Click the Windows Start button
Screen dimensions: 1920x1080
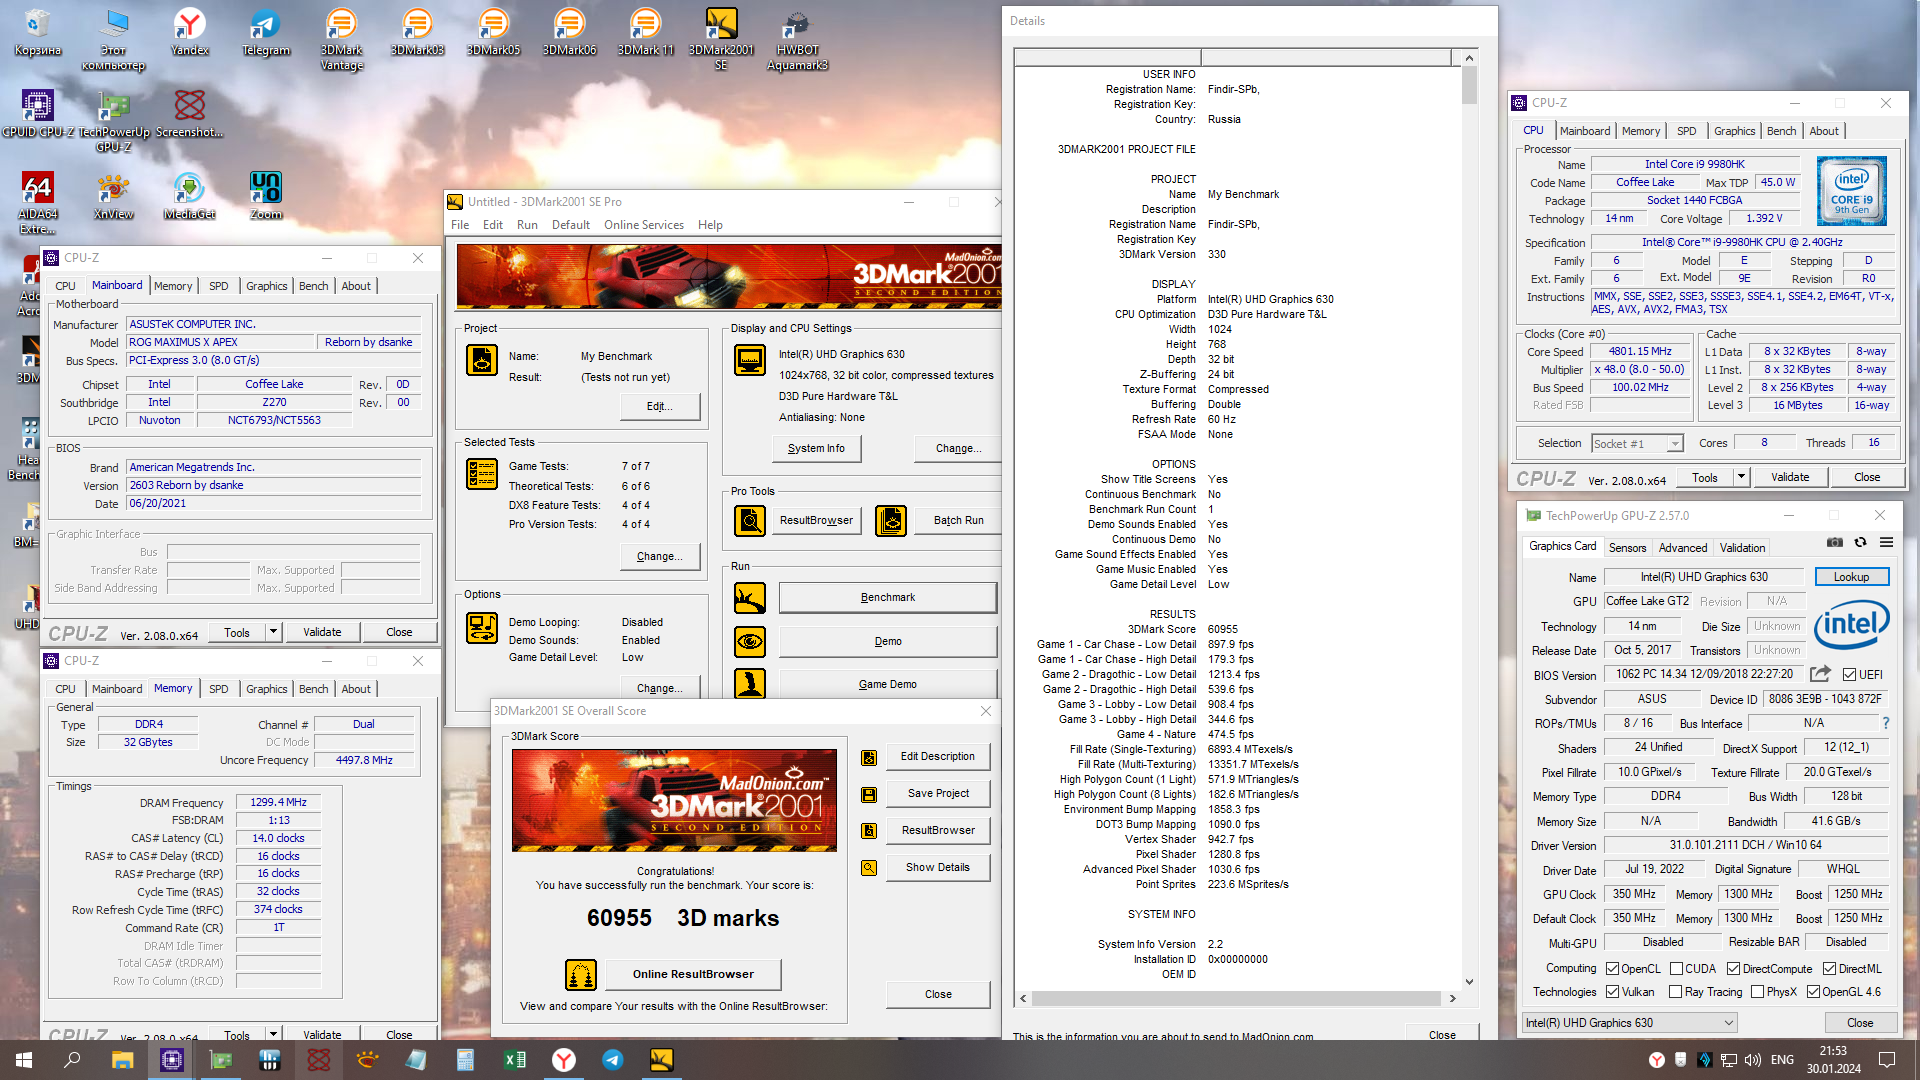(x=24, y=1060)
